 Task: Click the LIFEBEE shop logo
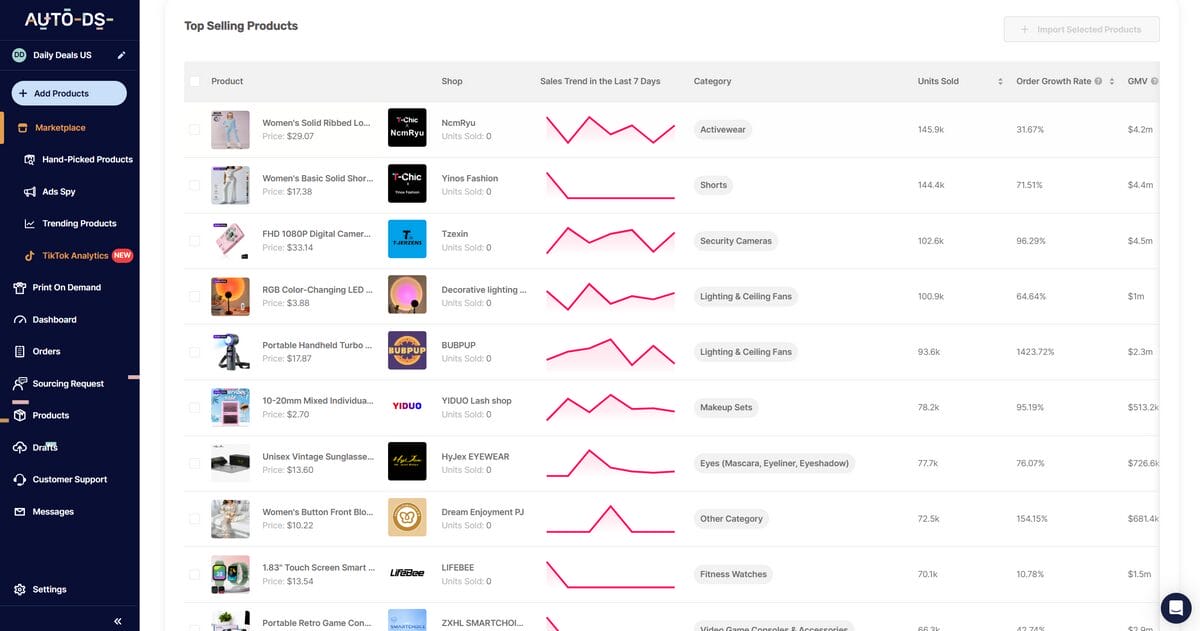407,573
